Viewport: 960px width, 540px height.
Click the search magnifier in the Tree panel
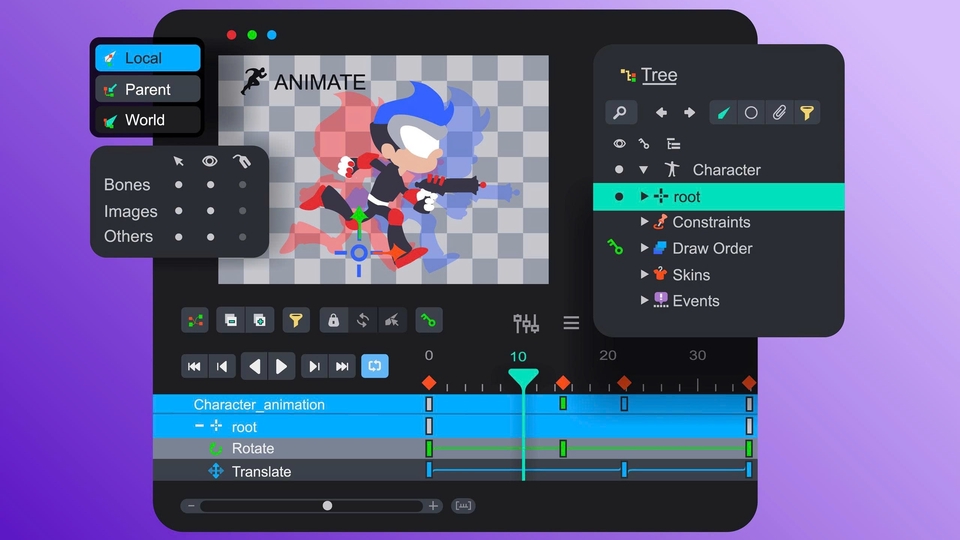[620, 113]
